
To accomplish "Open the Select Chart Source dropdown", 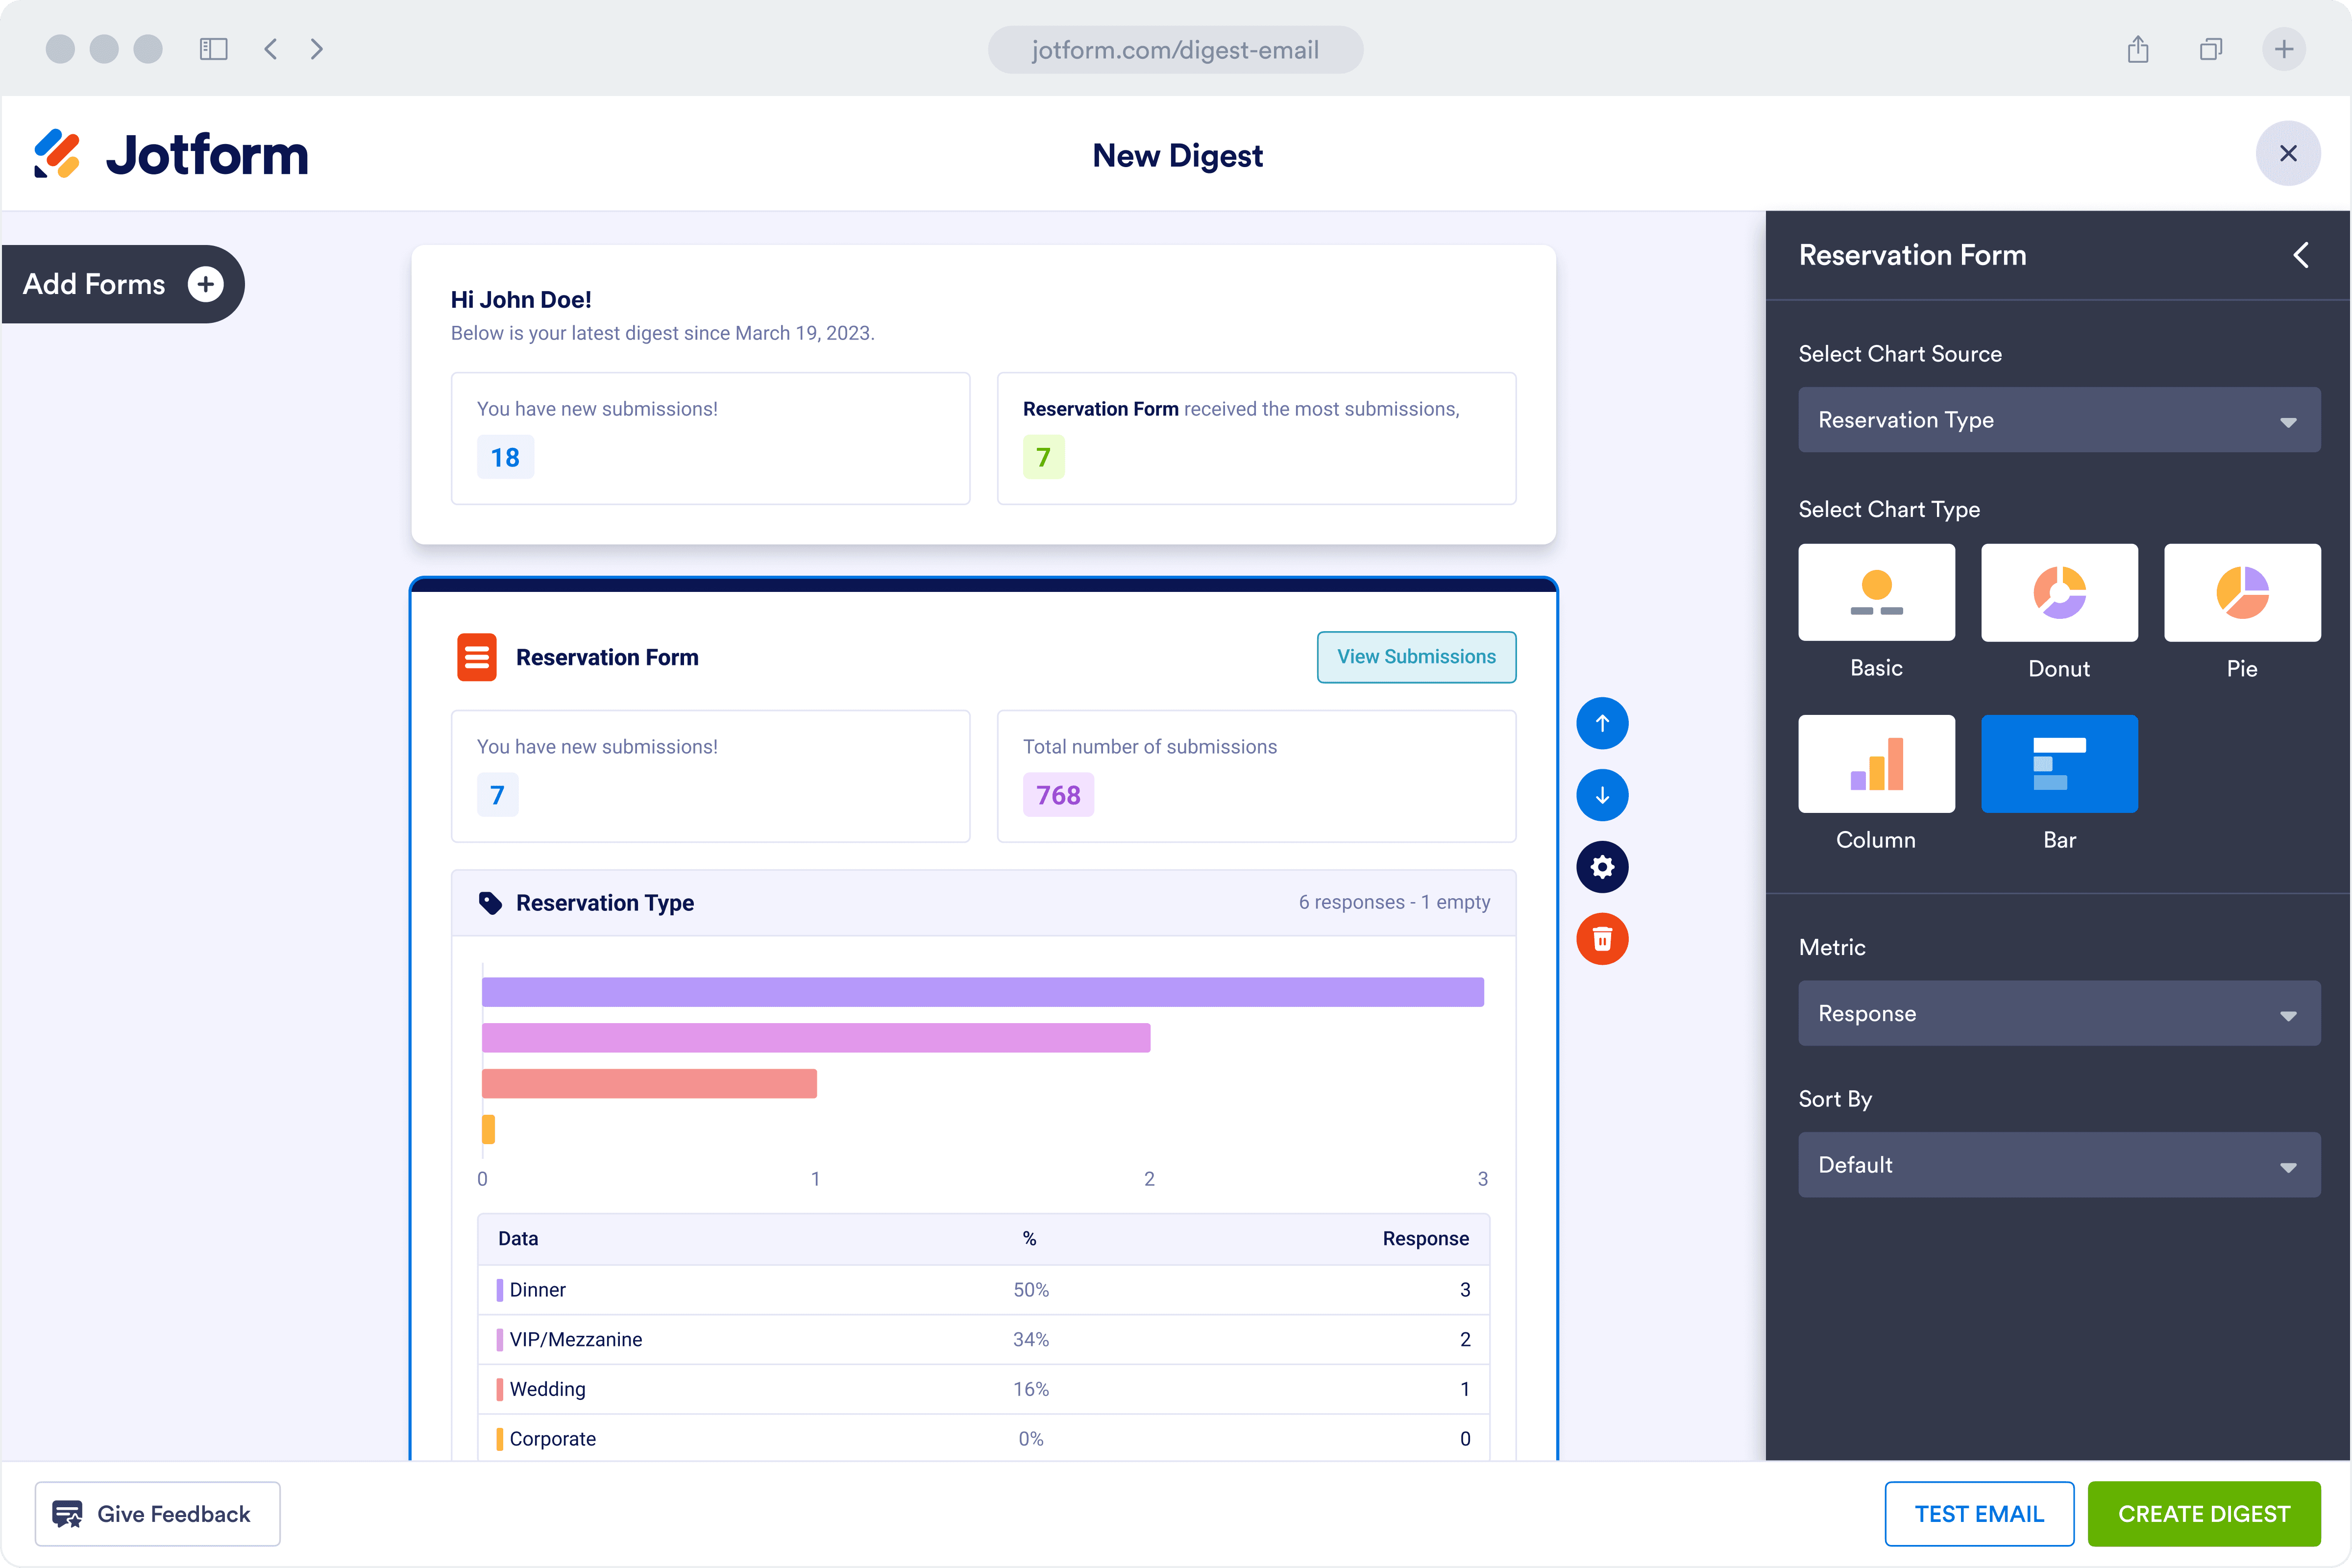I will click(x=2059, y=420).
